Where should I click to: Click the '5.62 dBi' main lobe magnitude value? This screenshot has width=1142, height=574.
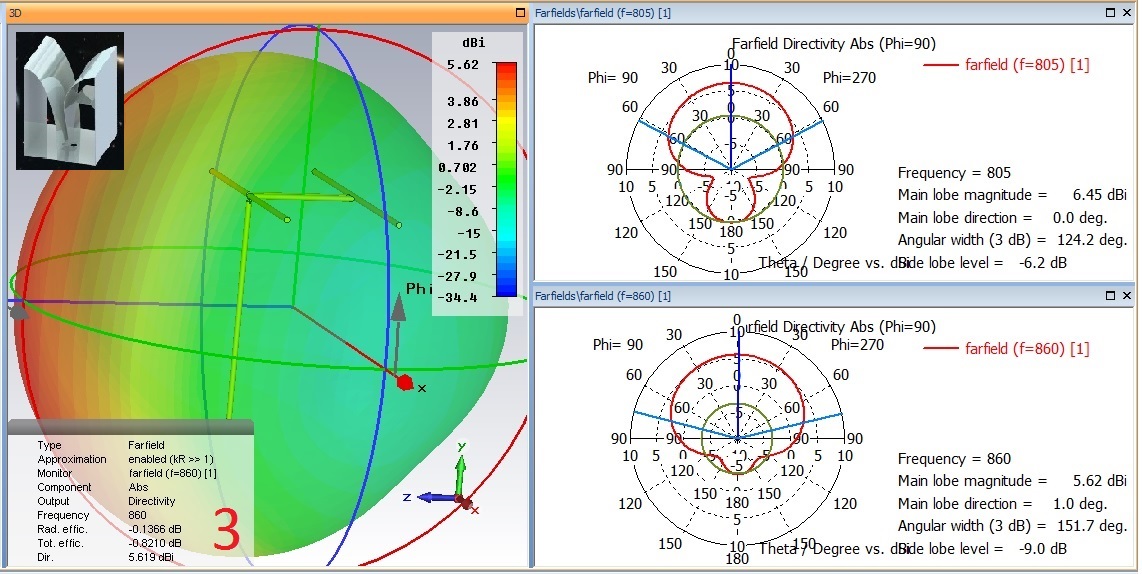click(1100, 481)
